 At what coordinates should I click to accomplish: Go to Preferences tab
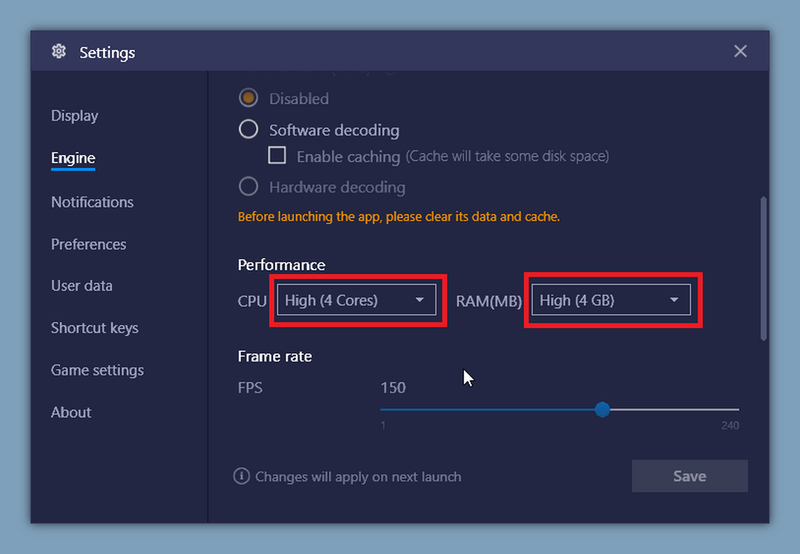click(88, 244)
